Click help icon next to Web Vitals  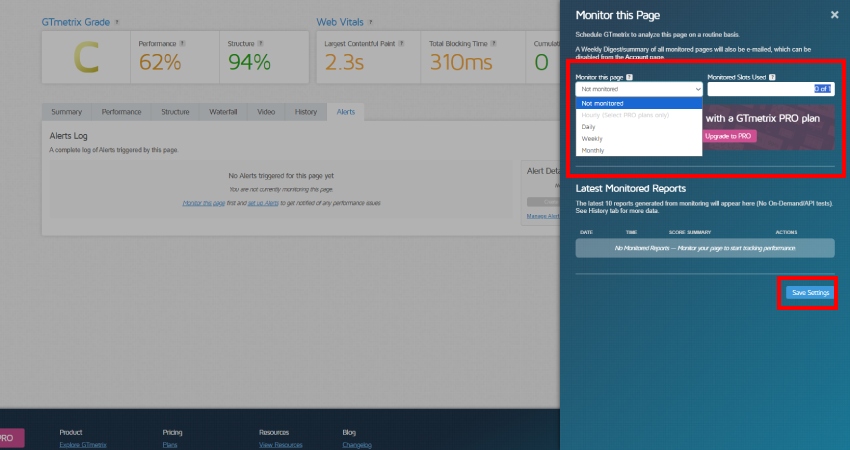(370, 22)
